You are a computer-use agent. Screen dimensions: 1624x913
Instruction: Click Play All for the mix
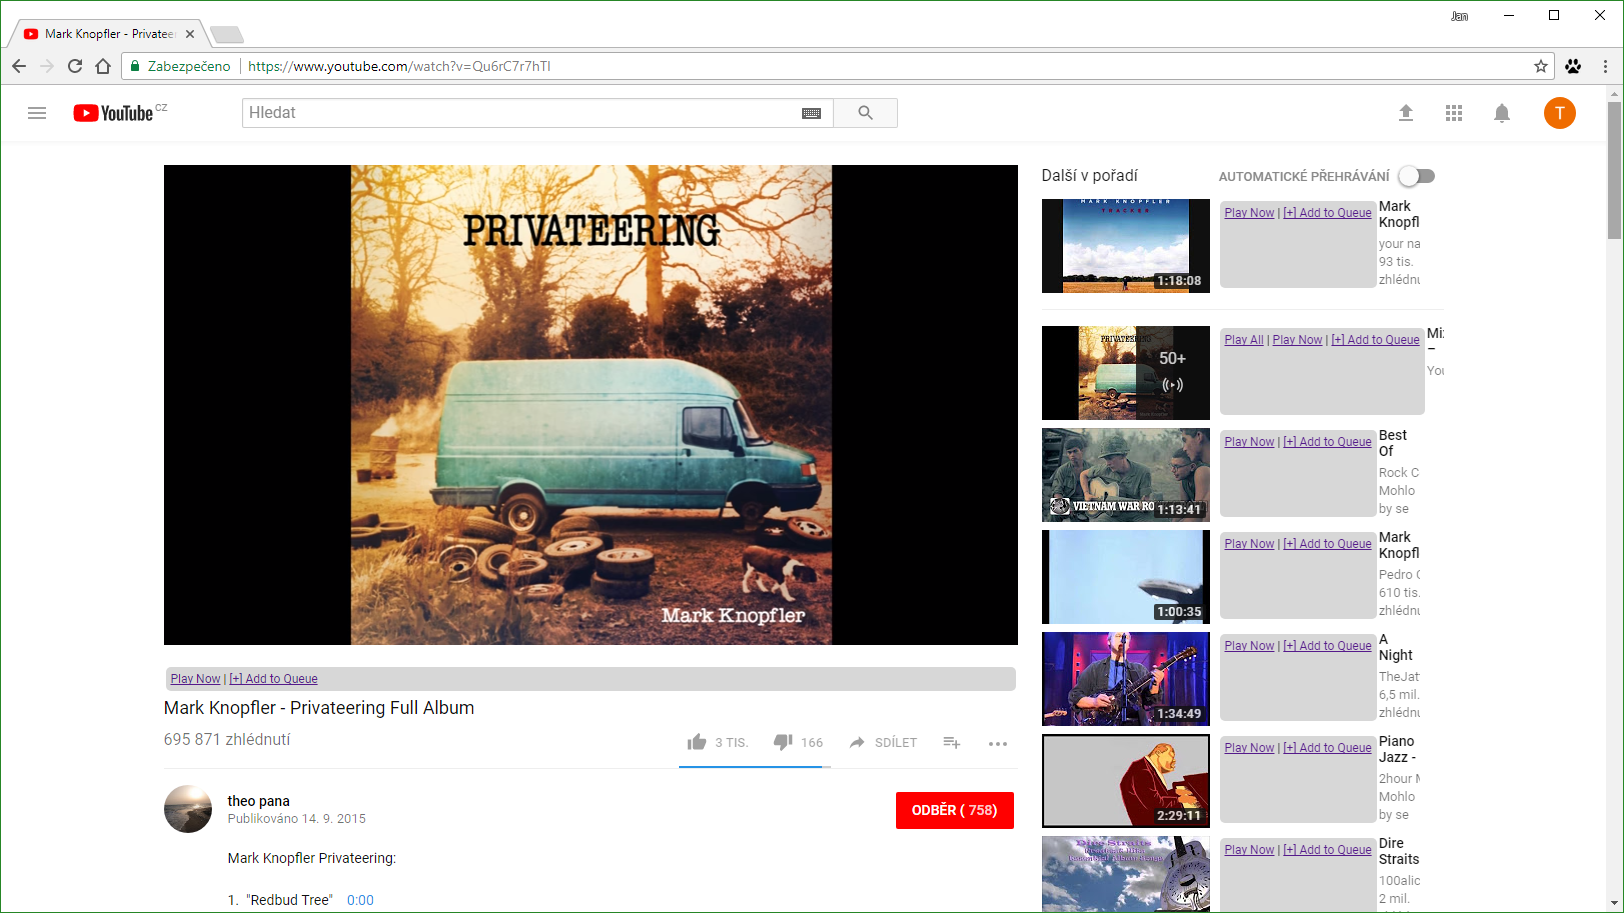(x=1244, y=340)
